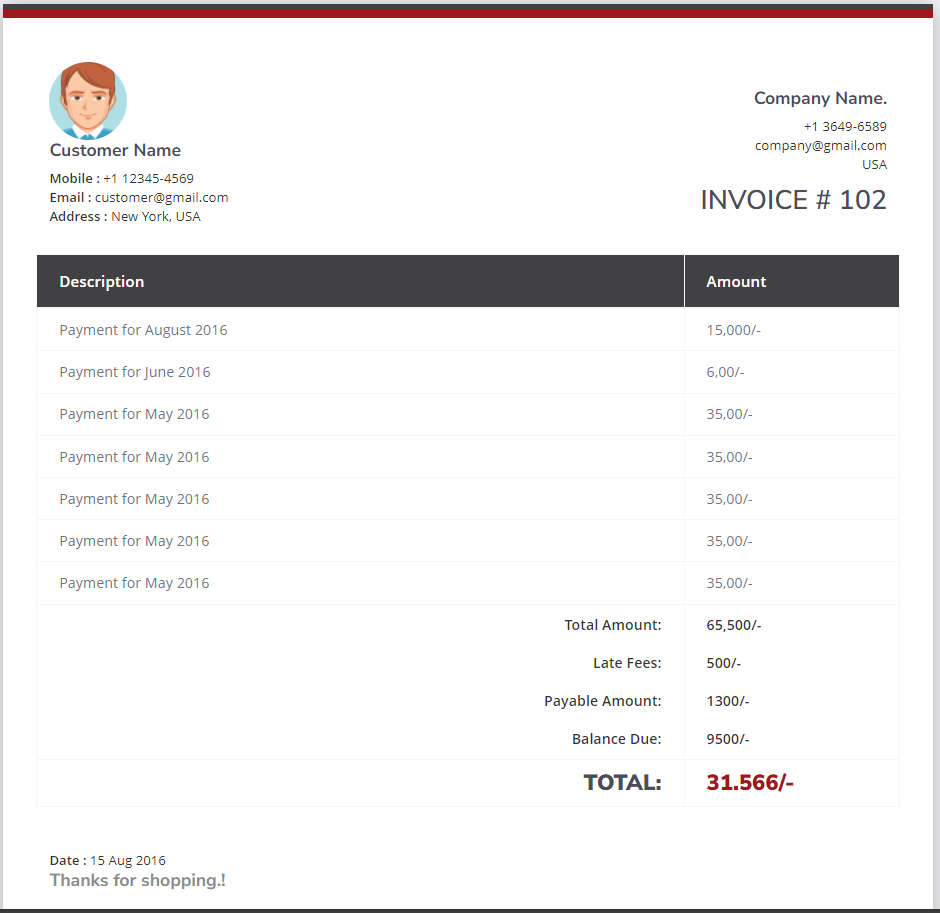Select the Company Name heading
Screen dimensions: 940x913
[x=820, y=98]
